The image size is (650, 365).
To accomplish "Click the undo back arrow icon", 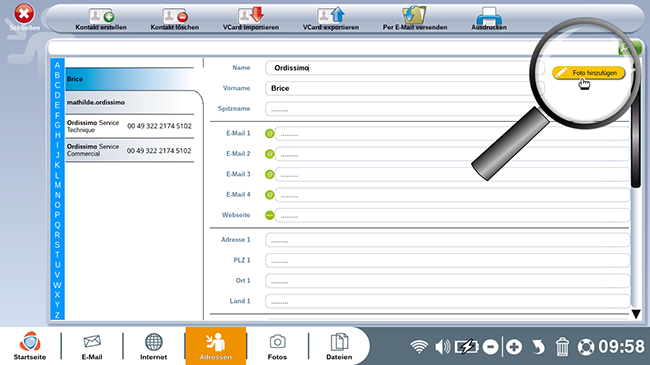I will (538, 347).
